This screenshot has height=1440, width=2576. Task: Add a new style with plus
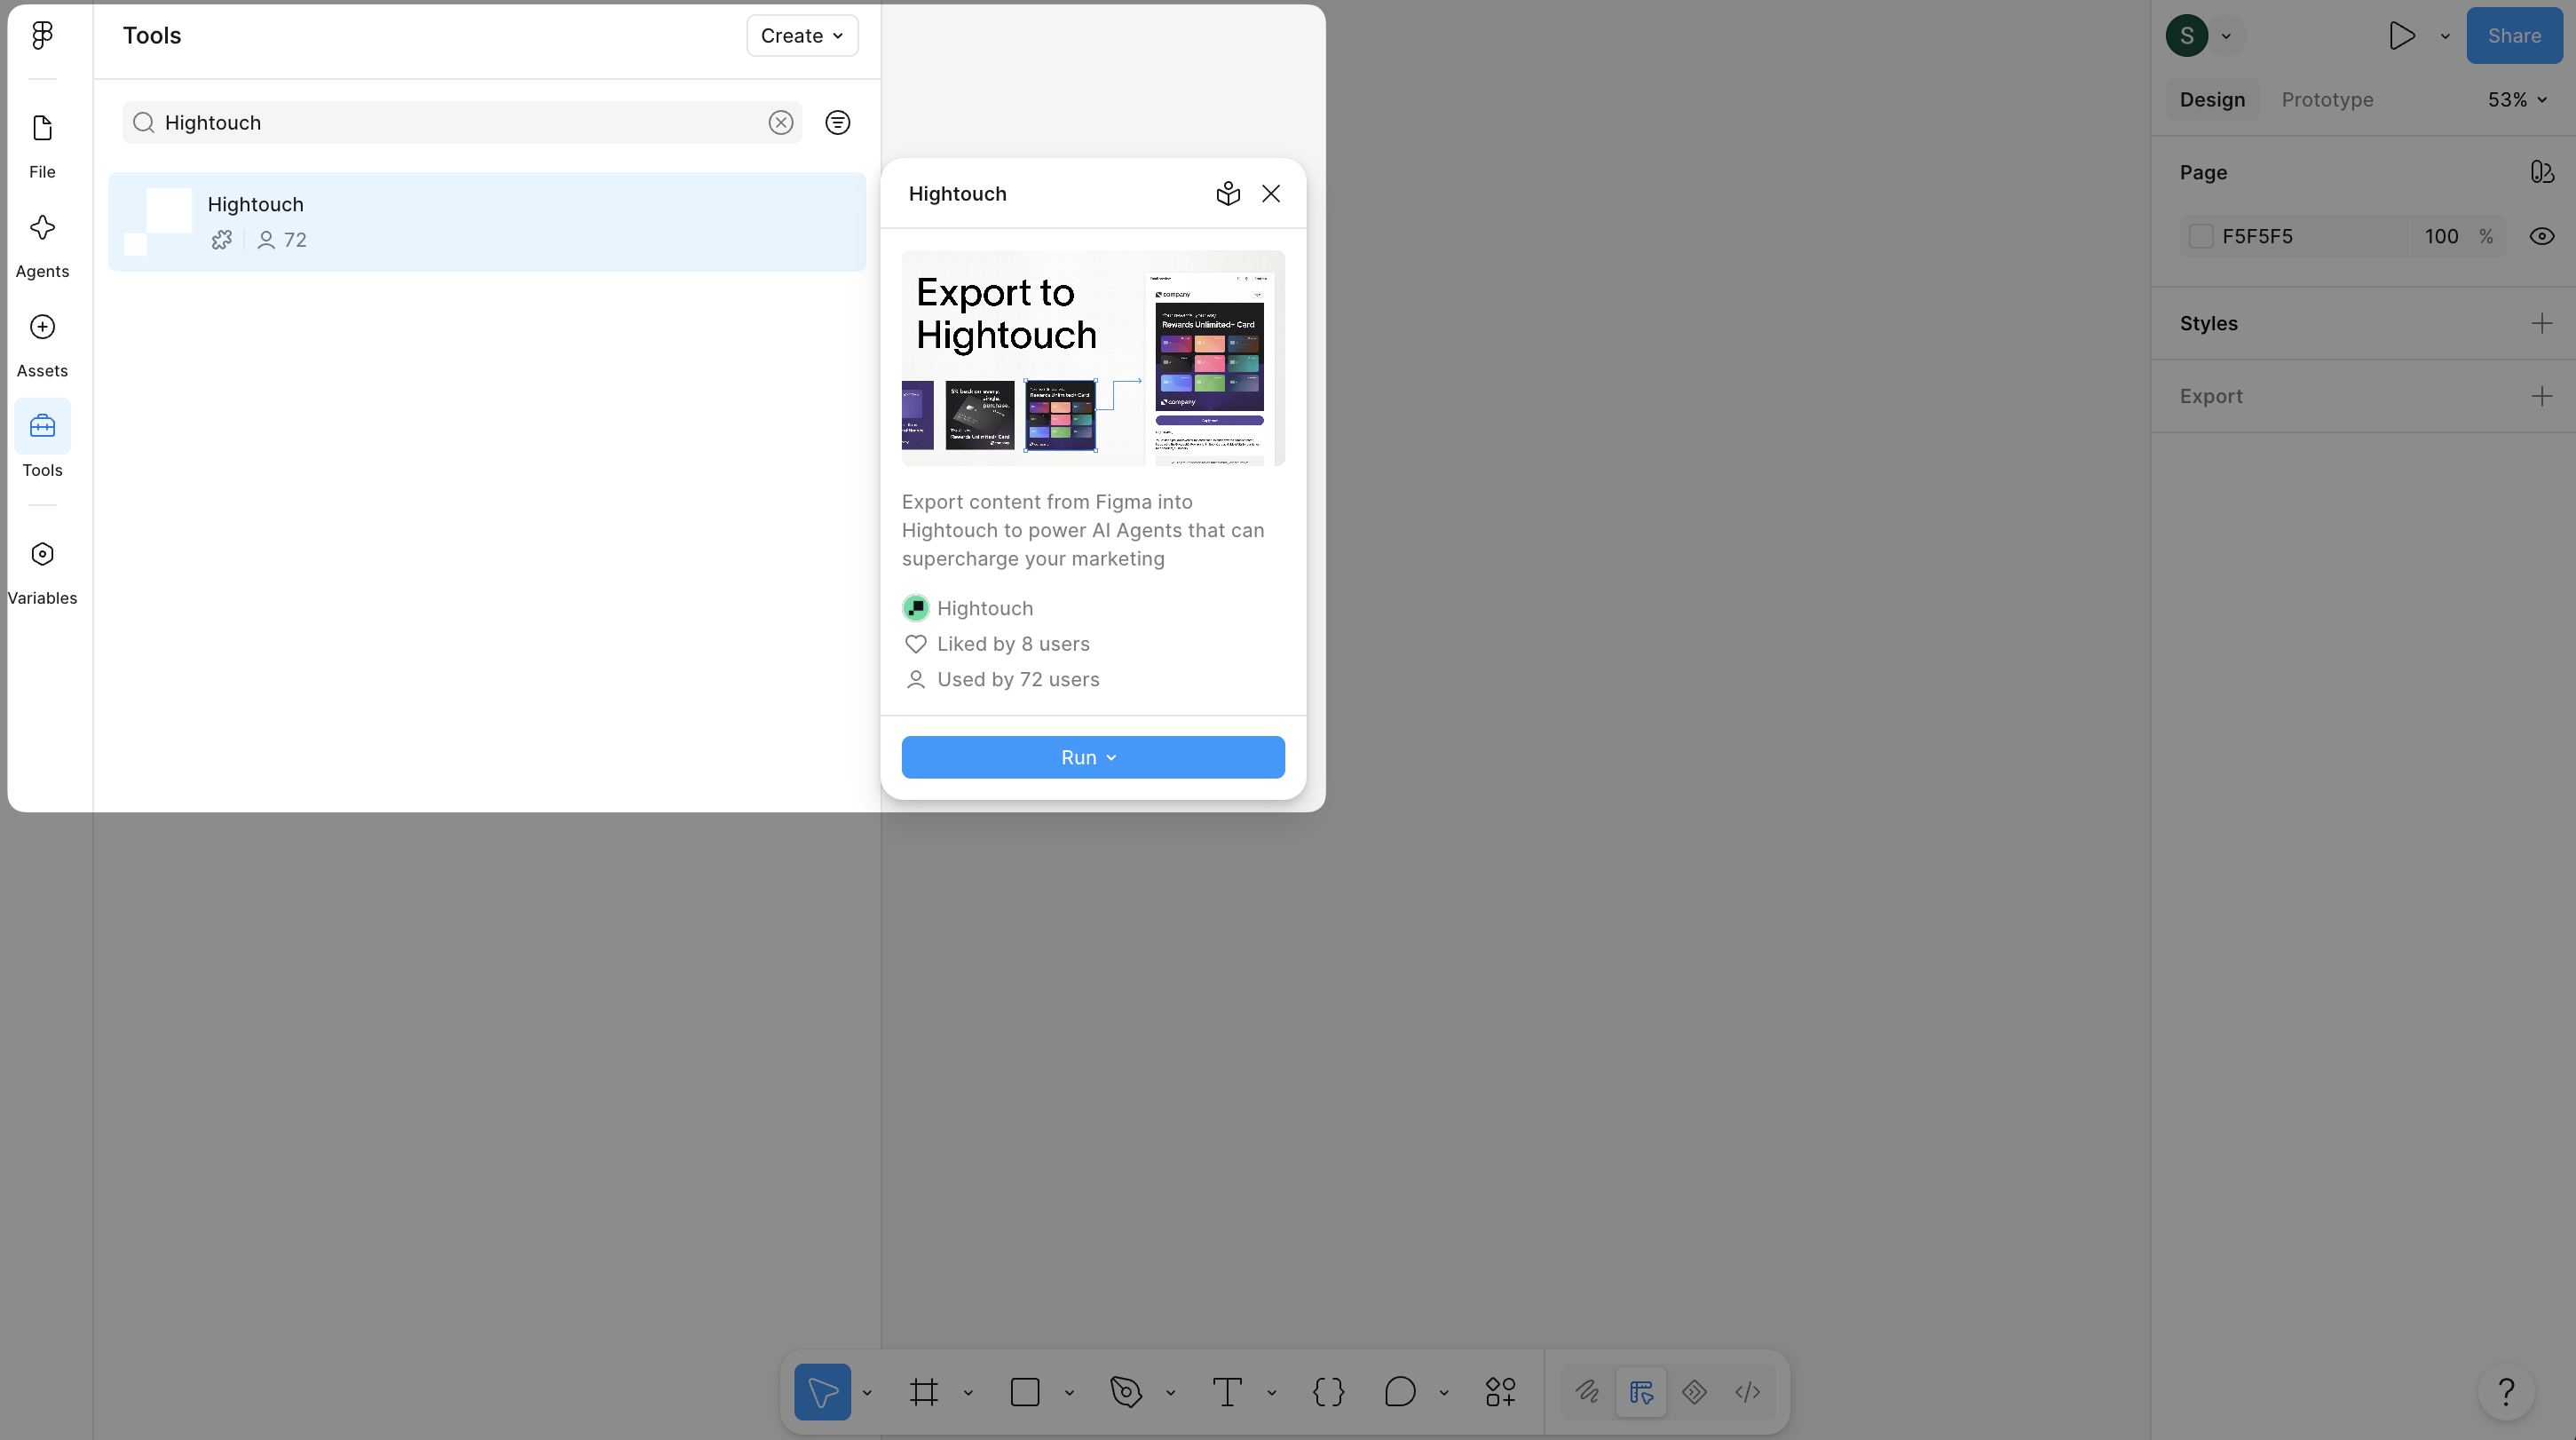(2541, 323)
